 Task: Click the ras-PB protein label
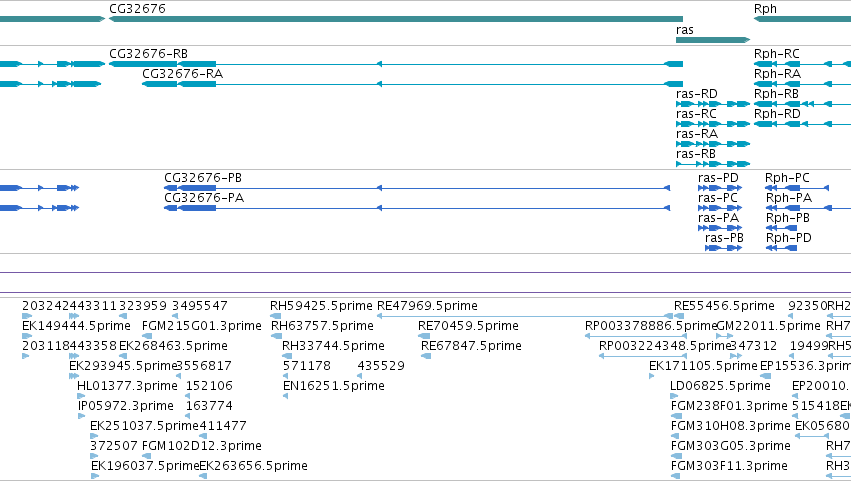[x=724, y=238]
